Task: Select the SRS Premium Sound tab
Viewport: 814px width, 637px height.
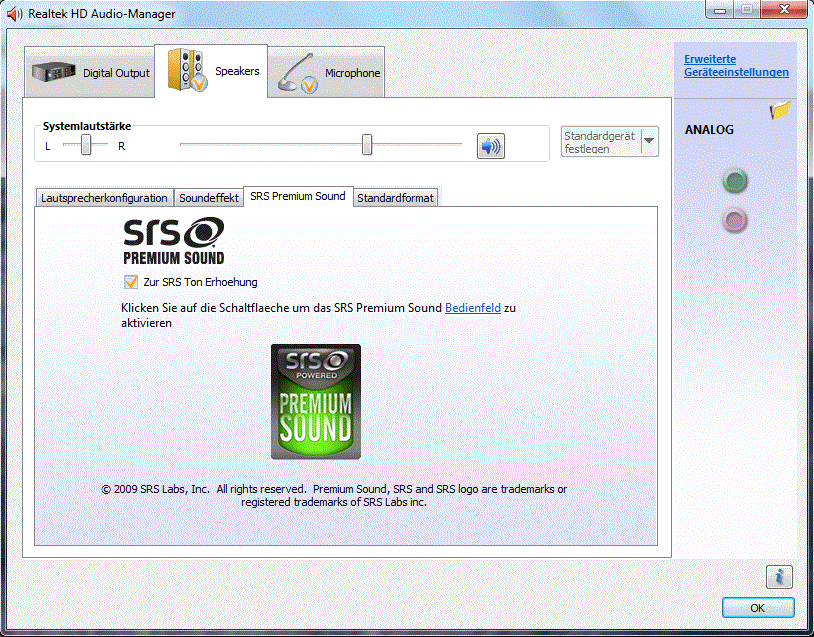Action: point(298,196)
